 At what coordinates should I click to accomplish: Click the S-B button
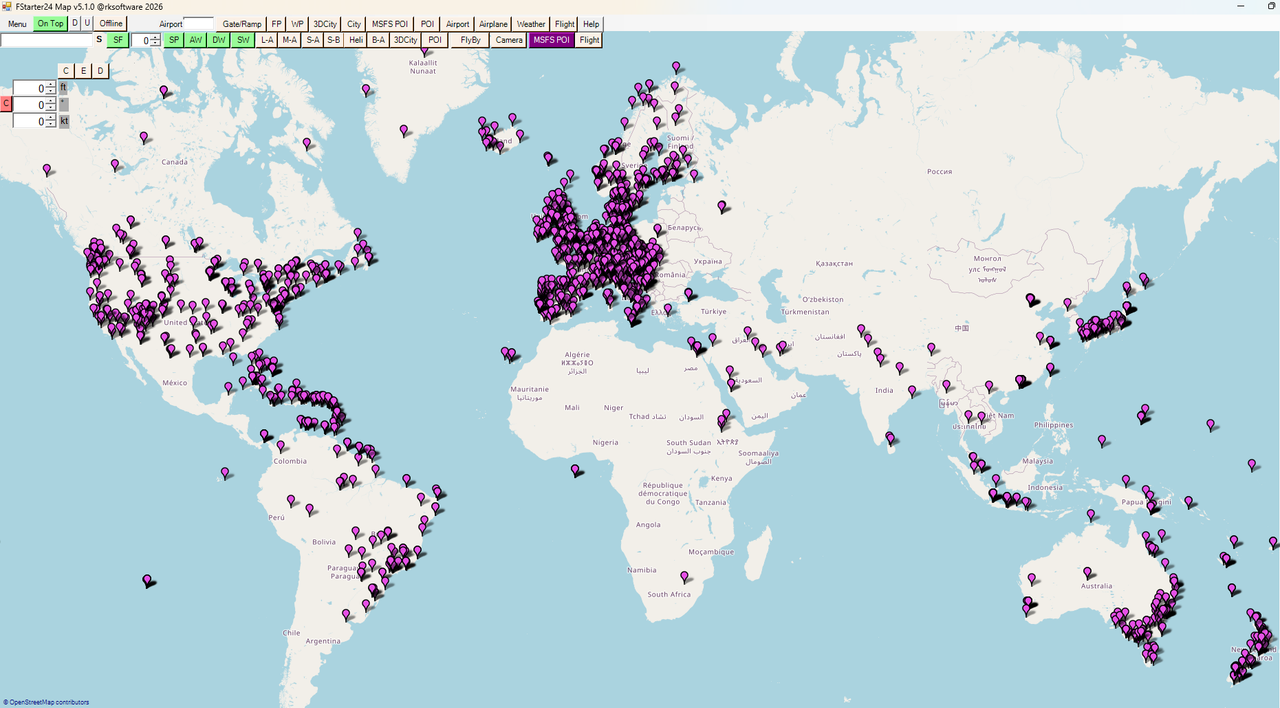333,40
